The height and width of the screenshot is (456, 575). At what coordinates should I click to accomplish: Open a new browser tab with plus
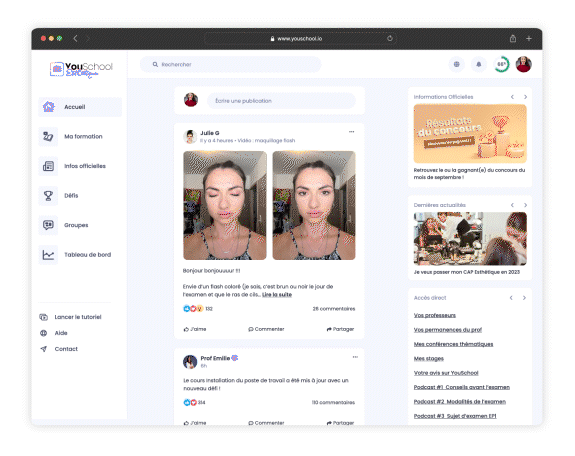point(529,39)
